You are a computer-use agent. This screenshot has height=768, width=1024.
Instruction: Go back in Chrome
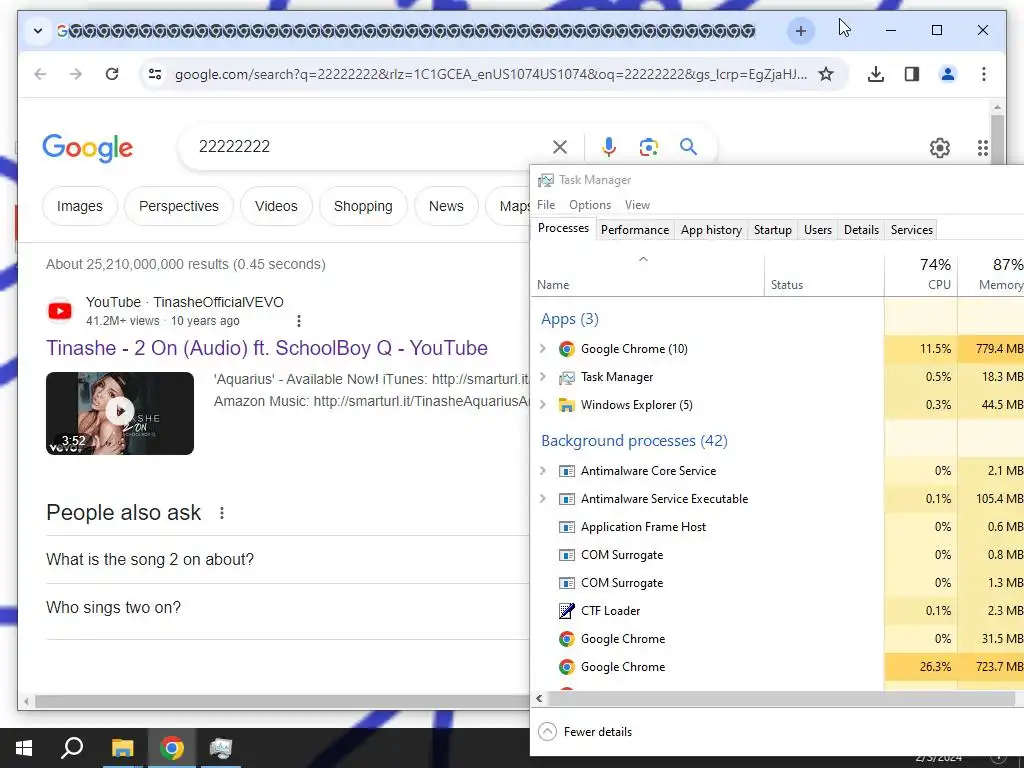coord(40,74)
